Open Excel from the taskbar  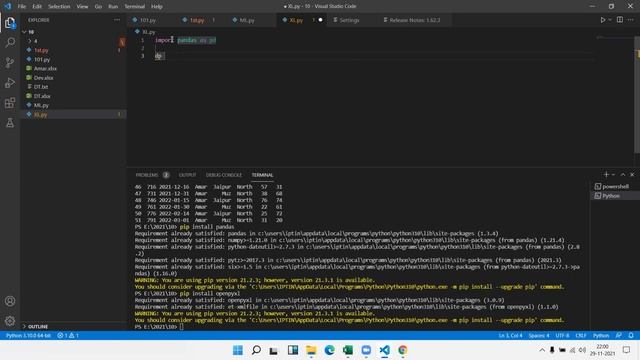point(348,350)
